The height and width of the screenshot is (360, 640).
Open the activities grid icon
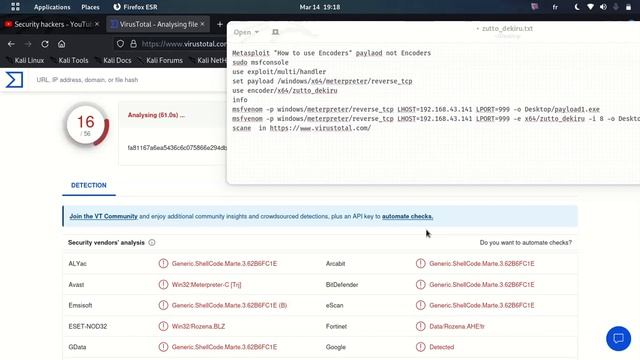click(15, 7)
